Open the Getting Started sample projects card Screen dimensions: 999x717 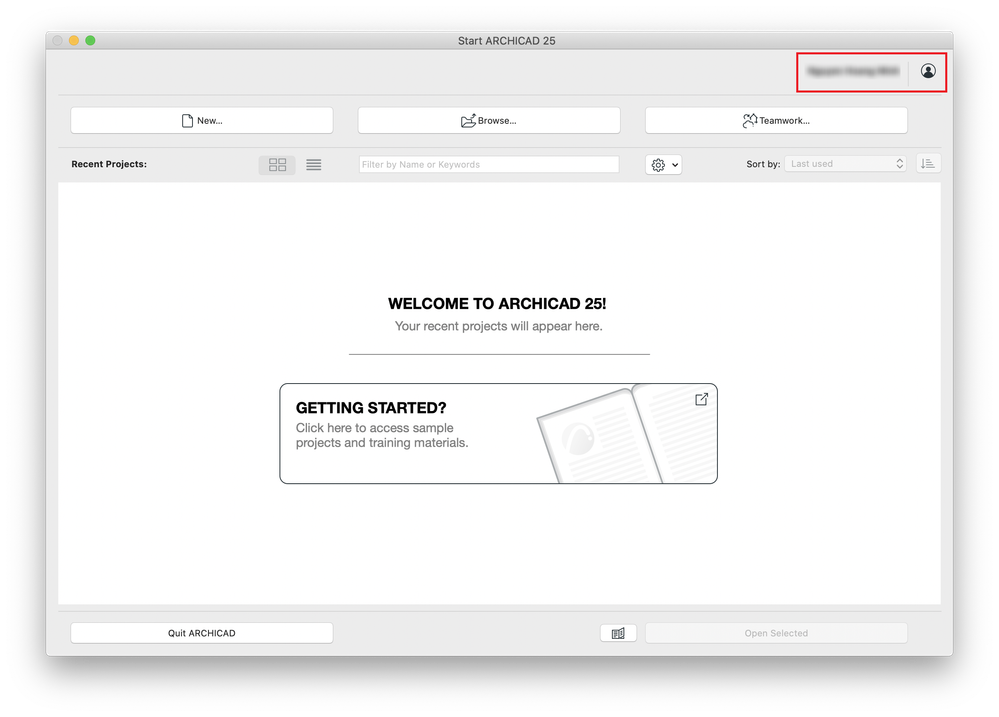click(498, 433)
